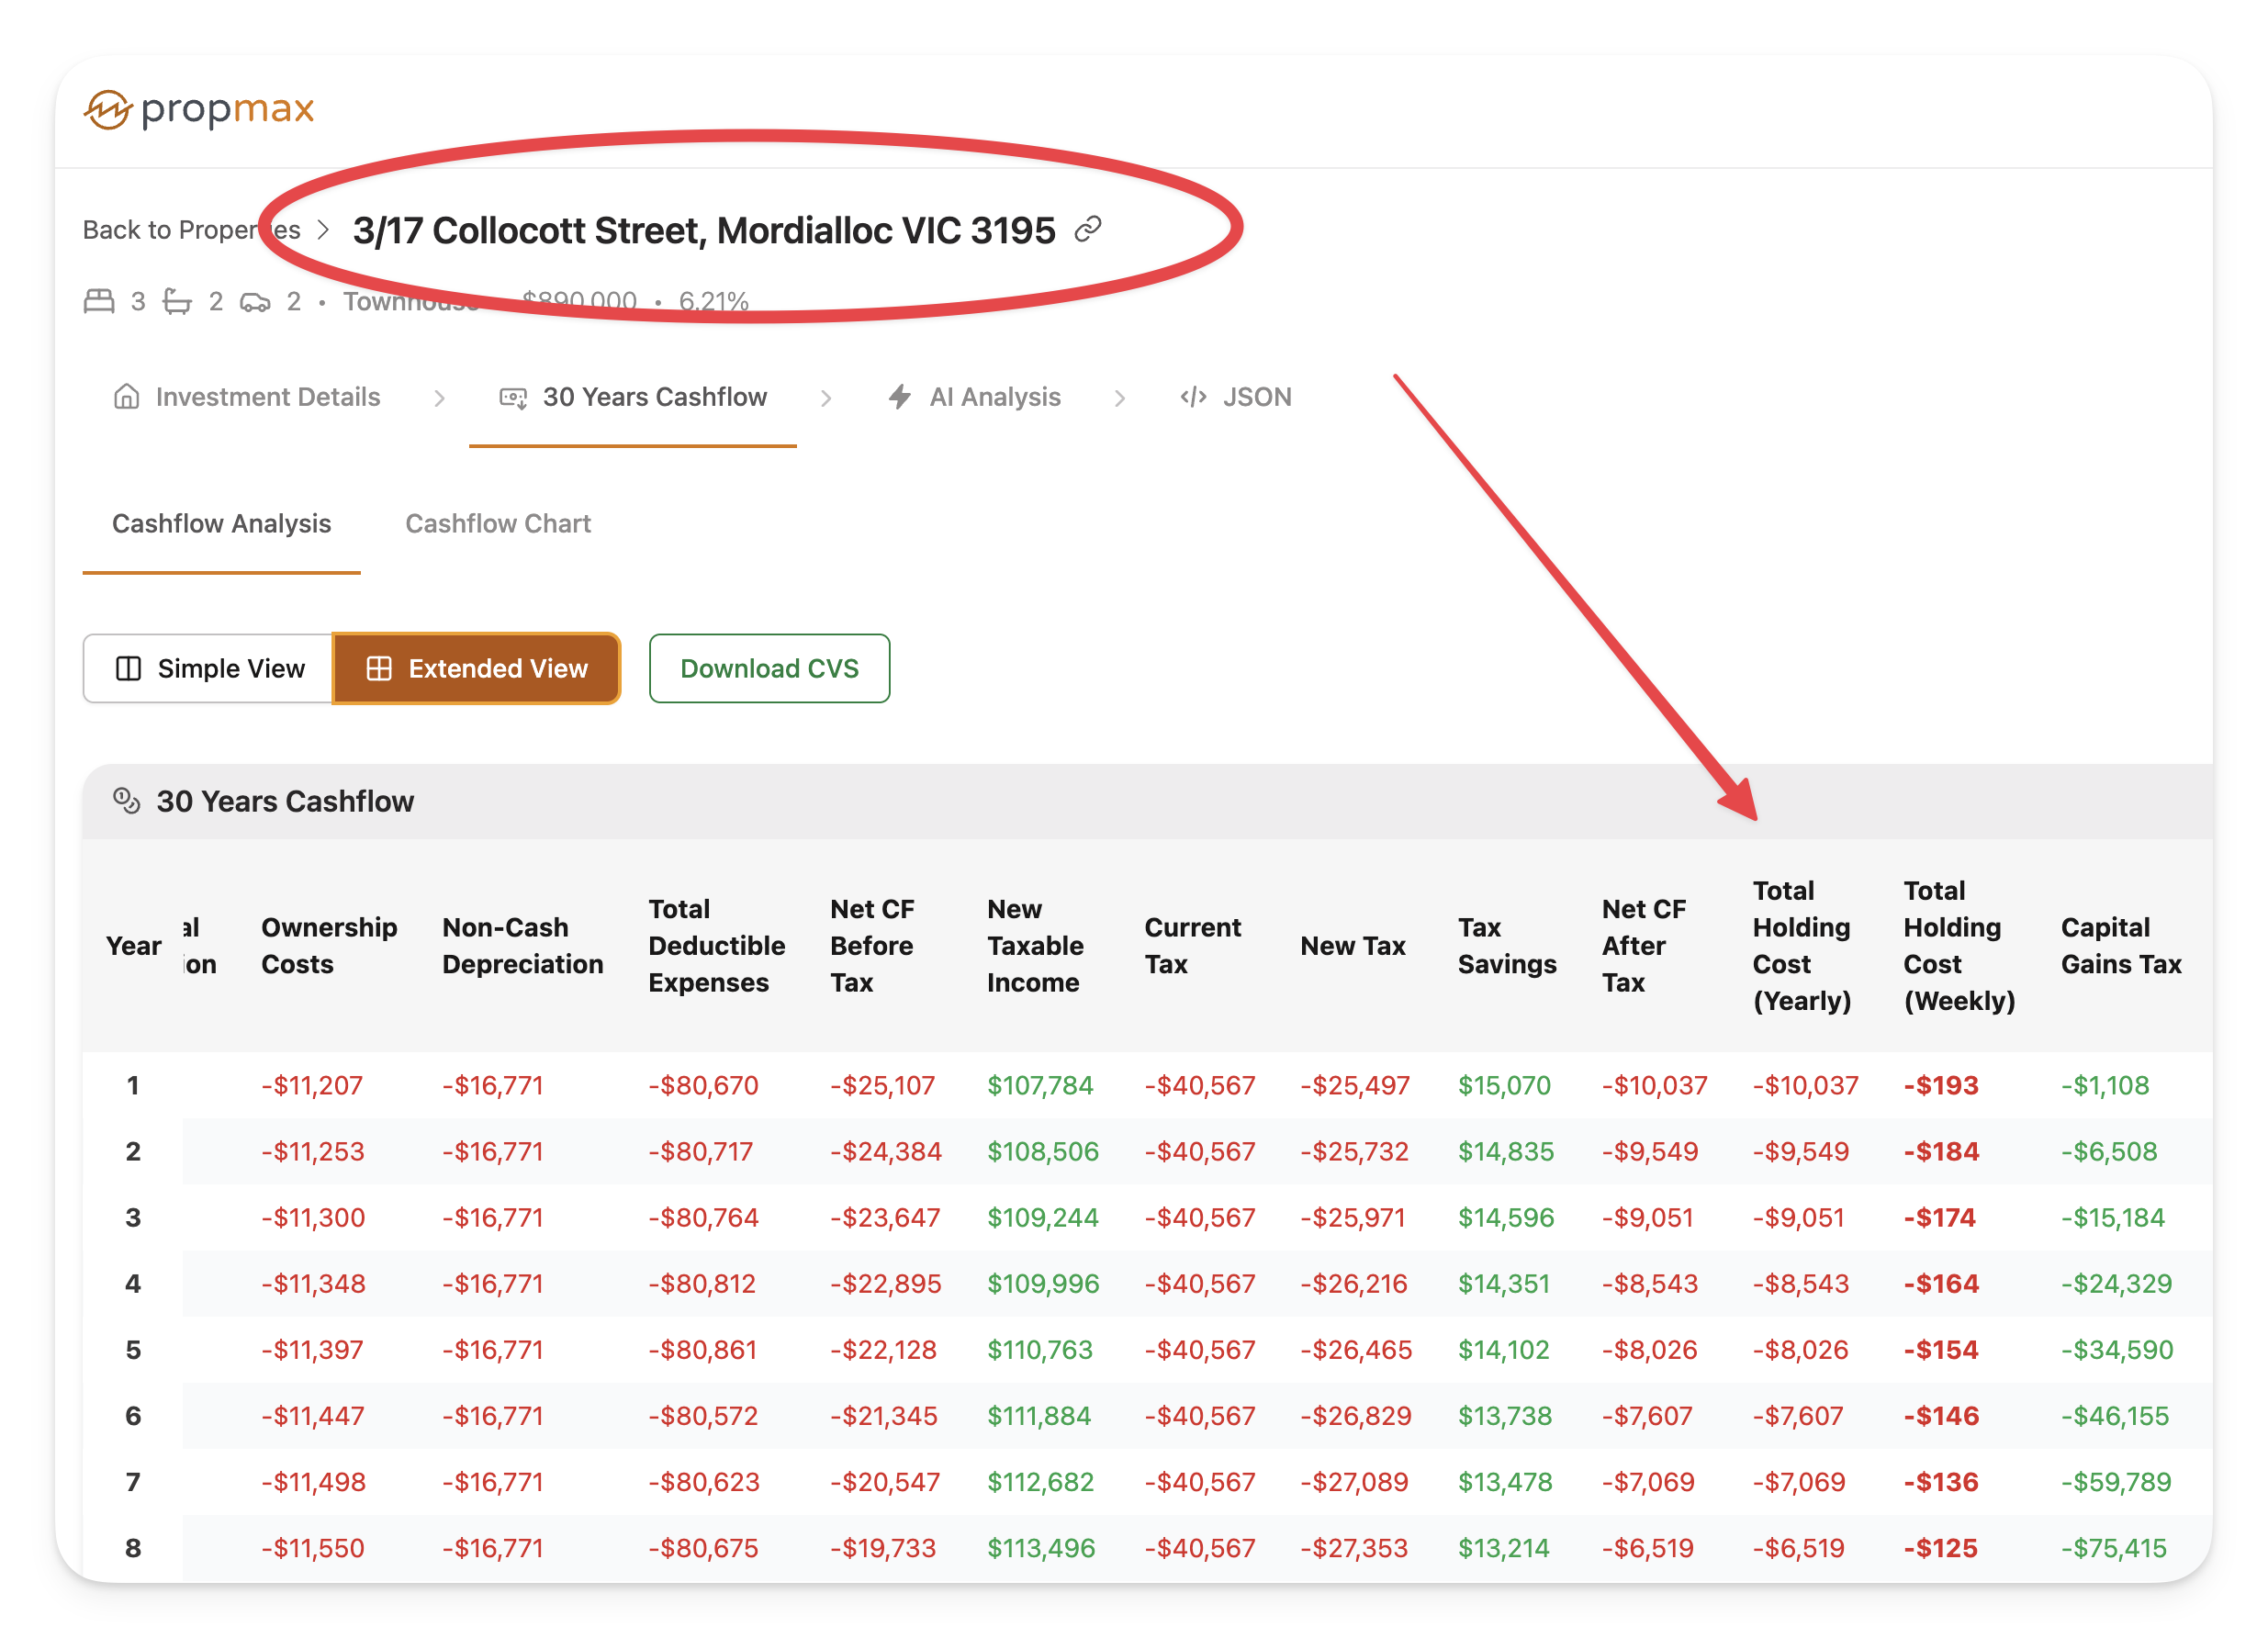Open the AI Analysis tab

click(974, 397)
